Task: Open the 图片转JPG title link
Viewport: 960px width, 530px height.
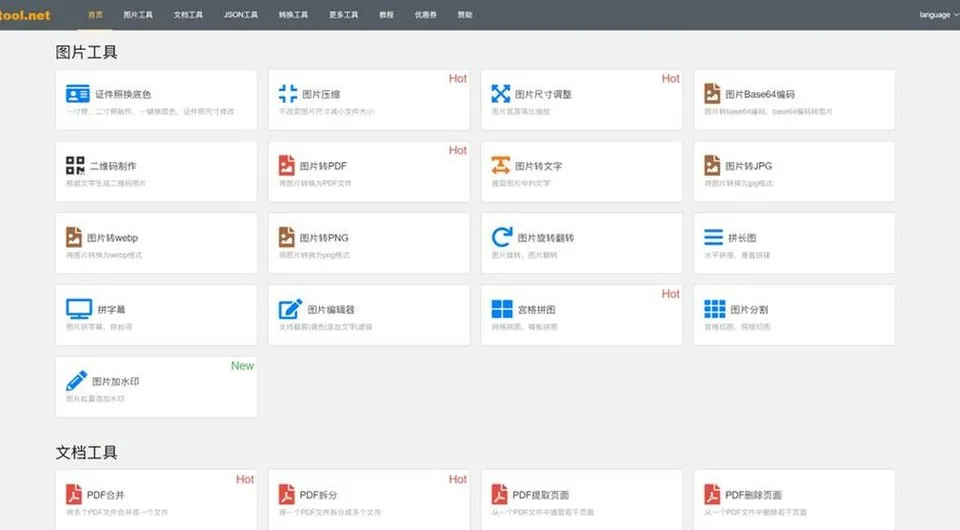Action: point(749,166)
